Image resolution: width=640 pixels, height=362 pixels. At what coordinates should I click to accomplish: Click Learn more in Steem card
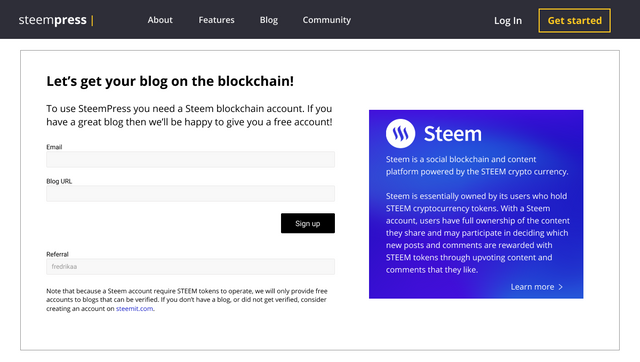(532, 287)
